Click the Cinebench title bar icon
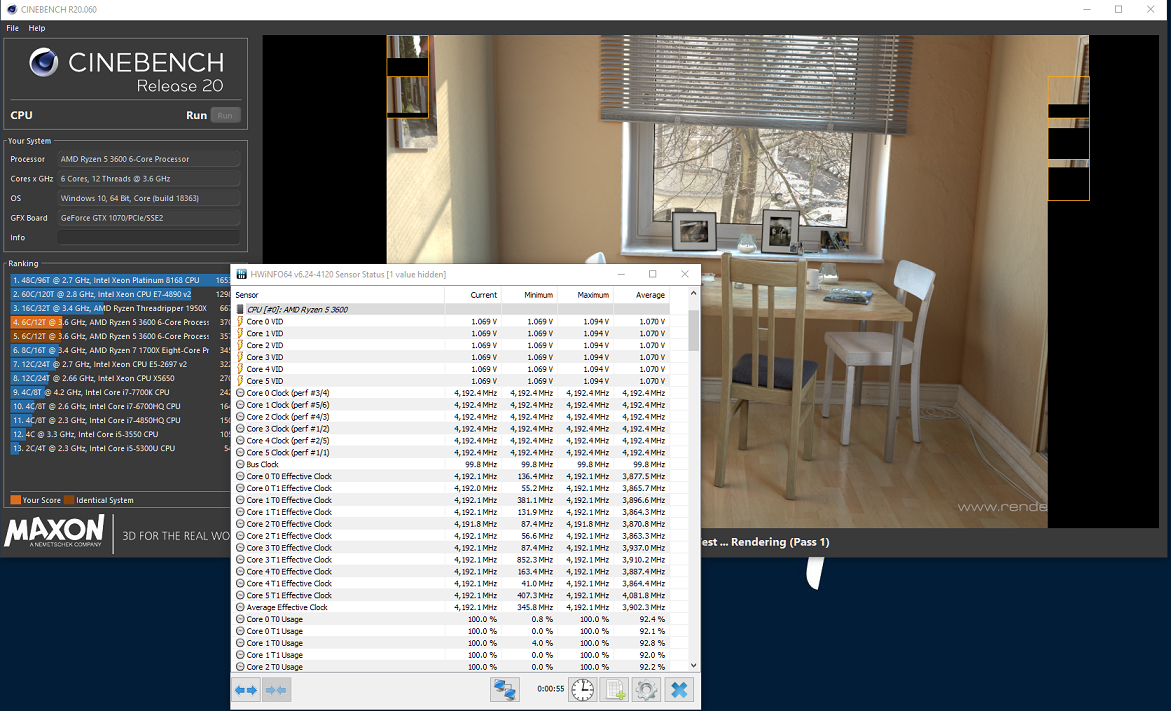1171x711 pixels. [x=11, y=10]
